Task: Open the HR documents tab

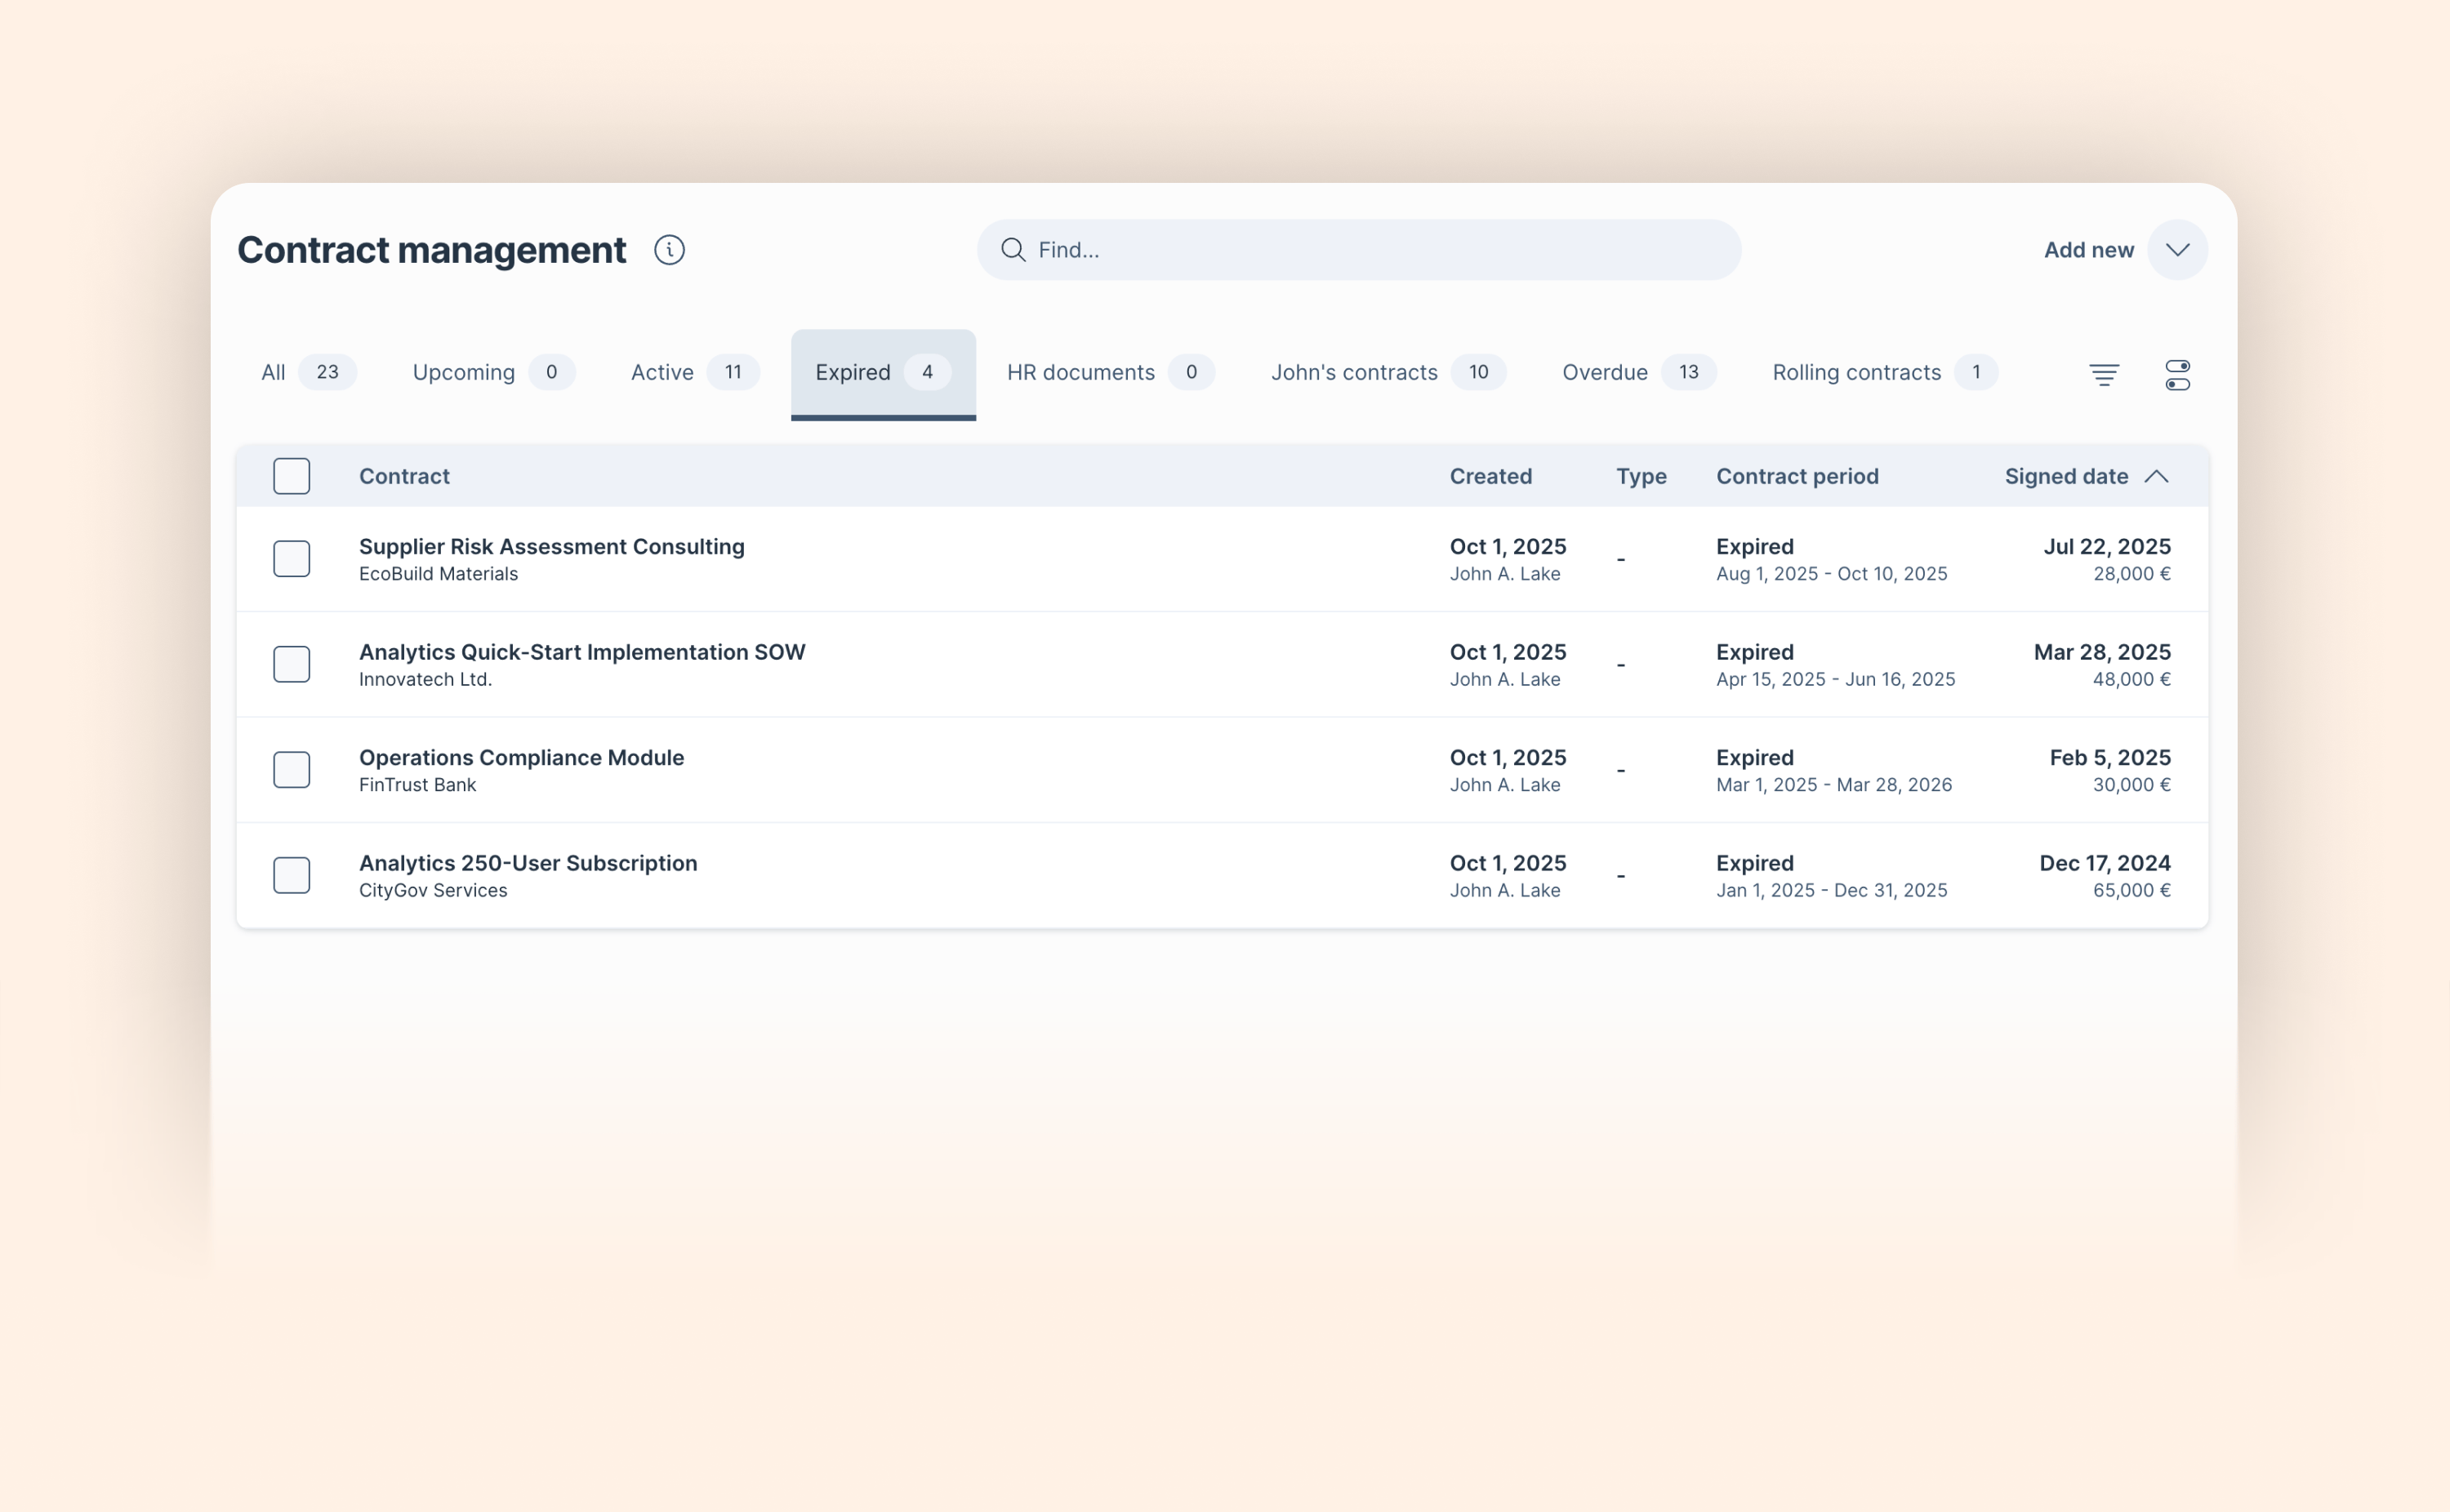Action: pos(1081,372)
